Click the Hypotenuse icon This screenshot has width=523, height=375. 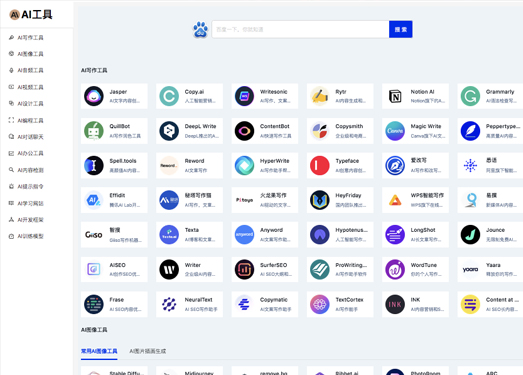(x=320, y=235)
